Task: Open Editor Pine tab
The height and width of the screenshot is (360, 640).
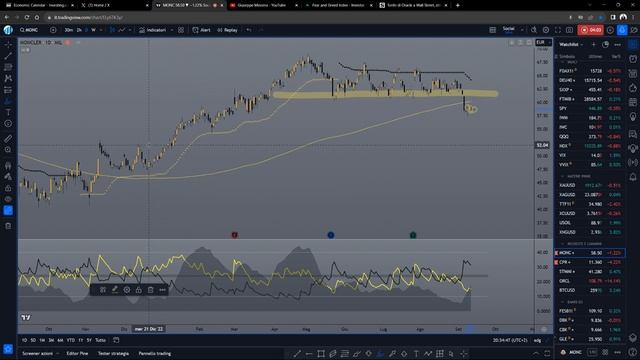Action: click(x=77, y=353)
